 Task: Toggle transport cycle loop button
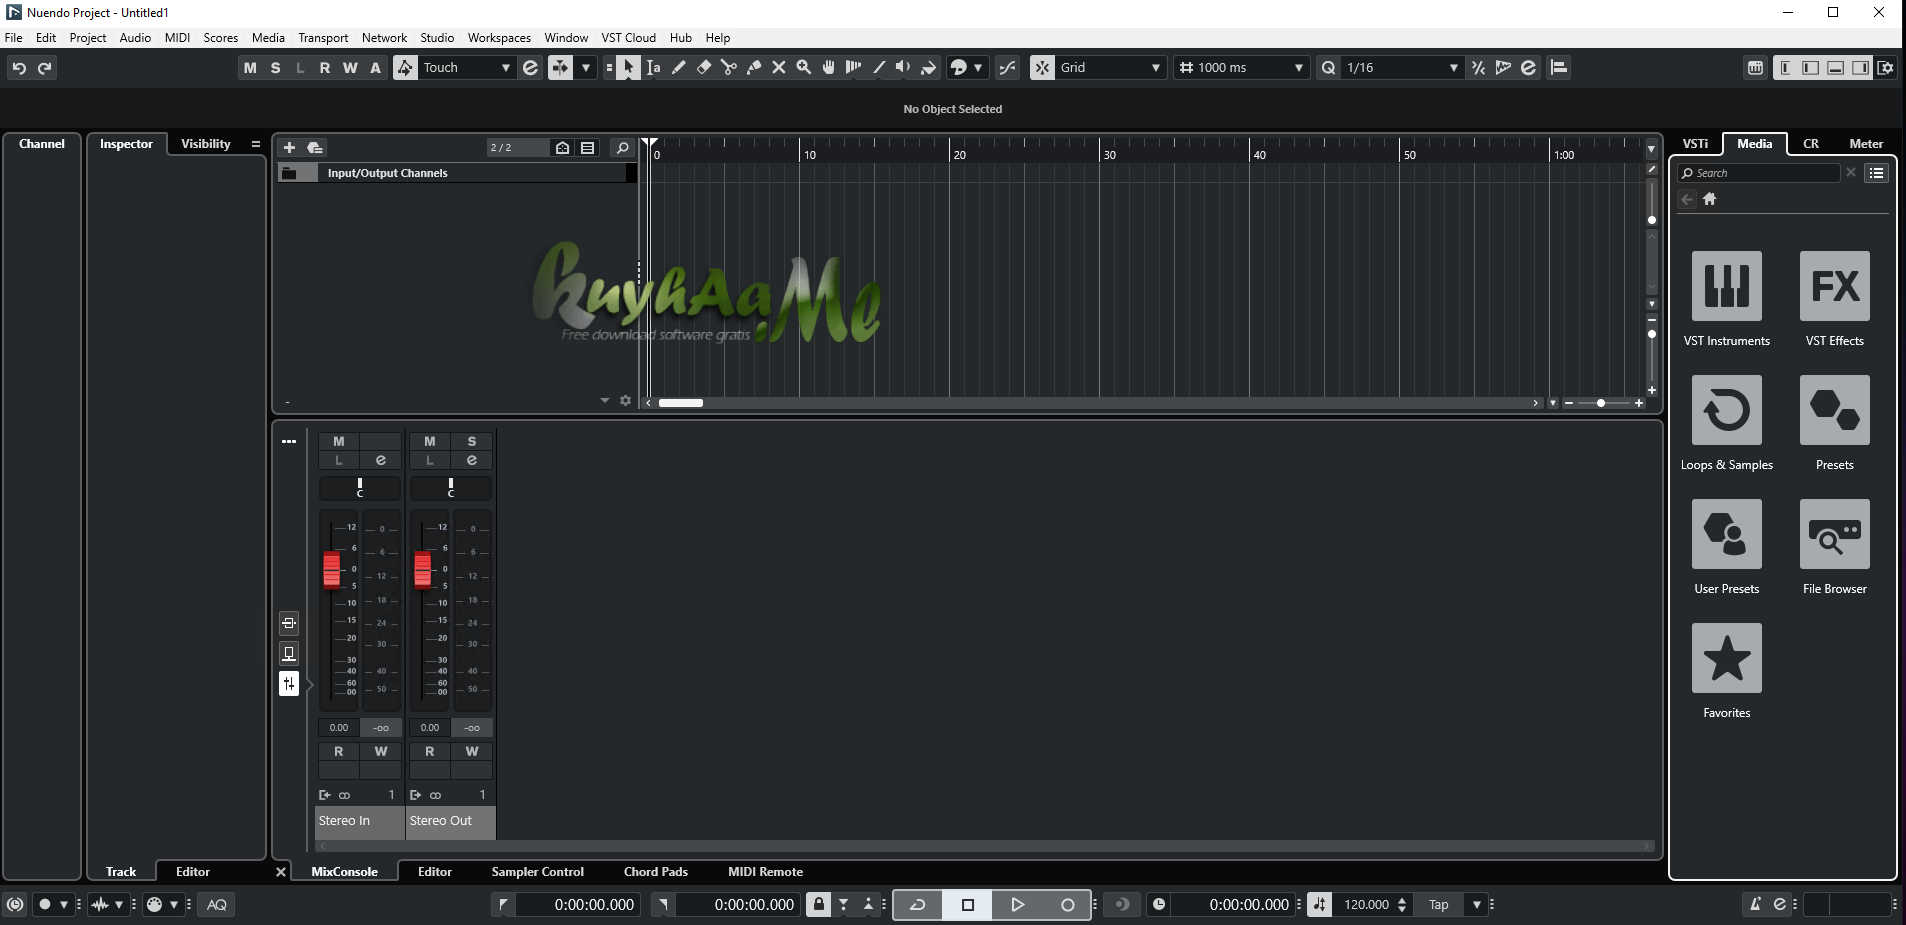[917, 904]
